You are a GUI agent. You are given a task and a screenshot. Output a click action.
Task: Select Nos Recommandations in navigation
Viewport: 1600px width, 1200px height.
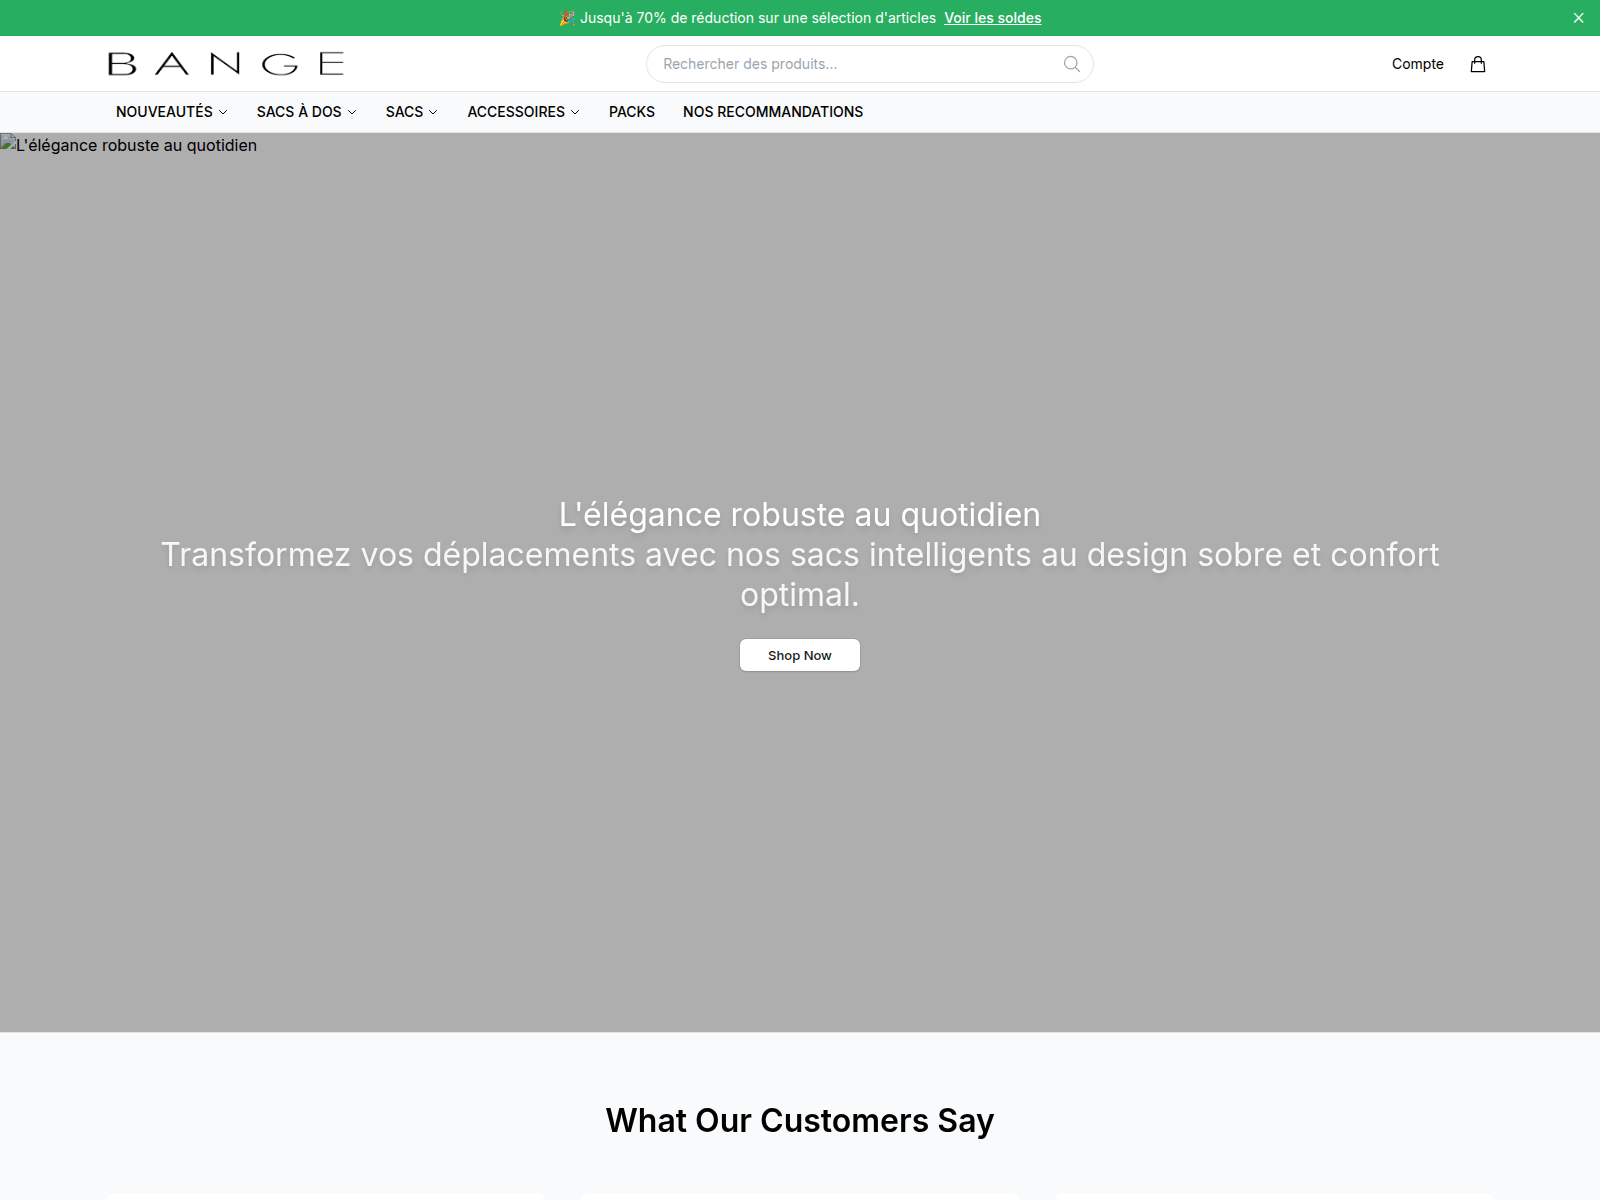(773, 112)
